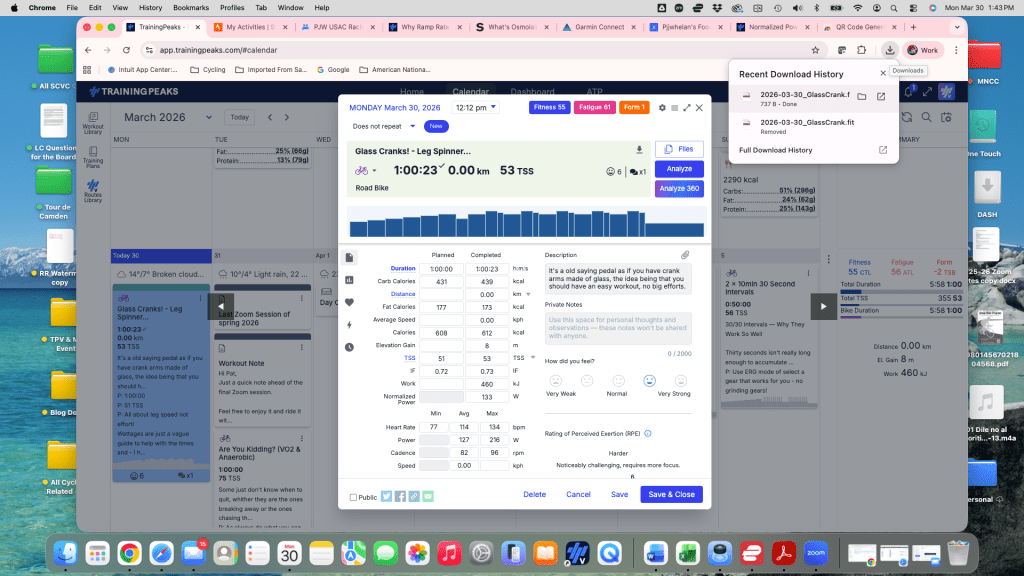Show GlassCrank file in Finder folder
The width and height of the screenshot is (1024, 576).
(862, 97)
